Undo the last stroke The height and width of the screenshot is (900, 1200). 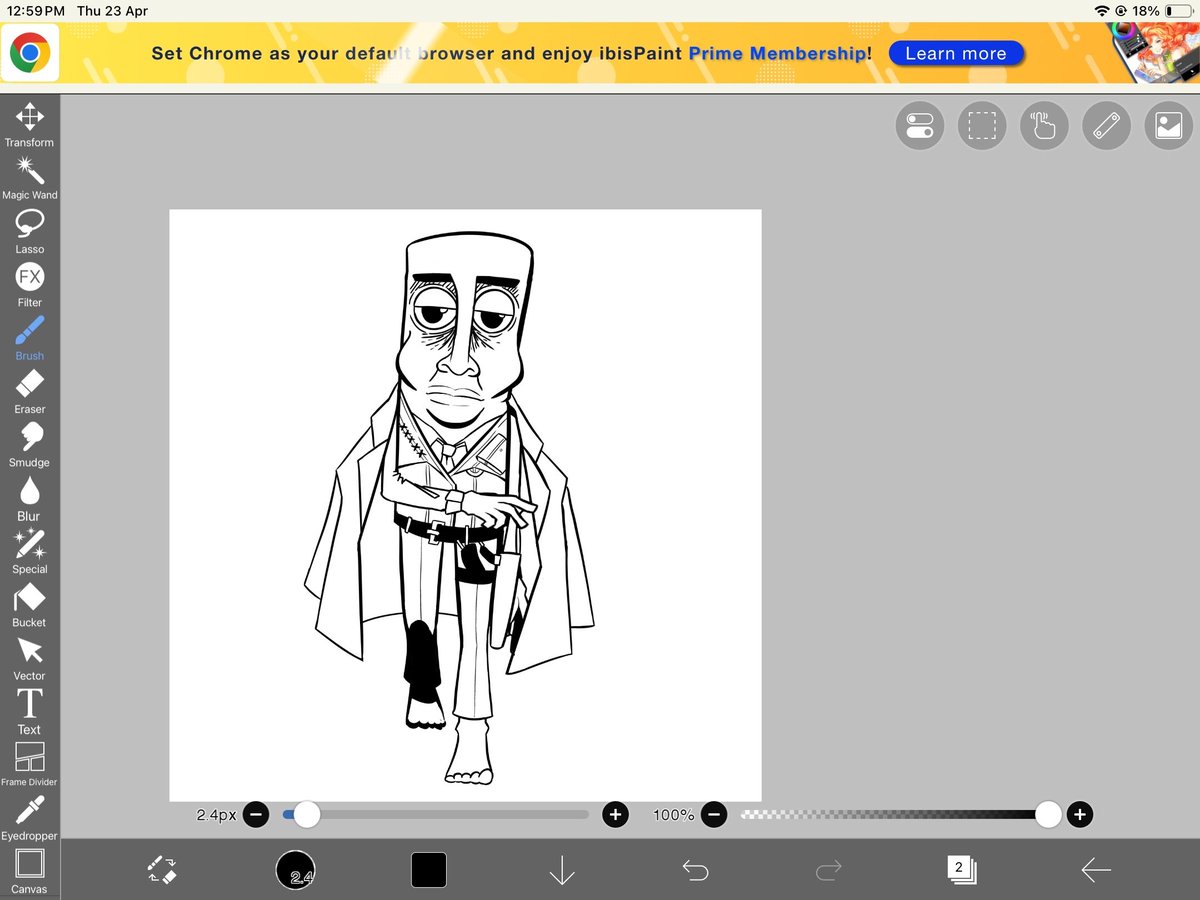pos(695,870)
